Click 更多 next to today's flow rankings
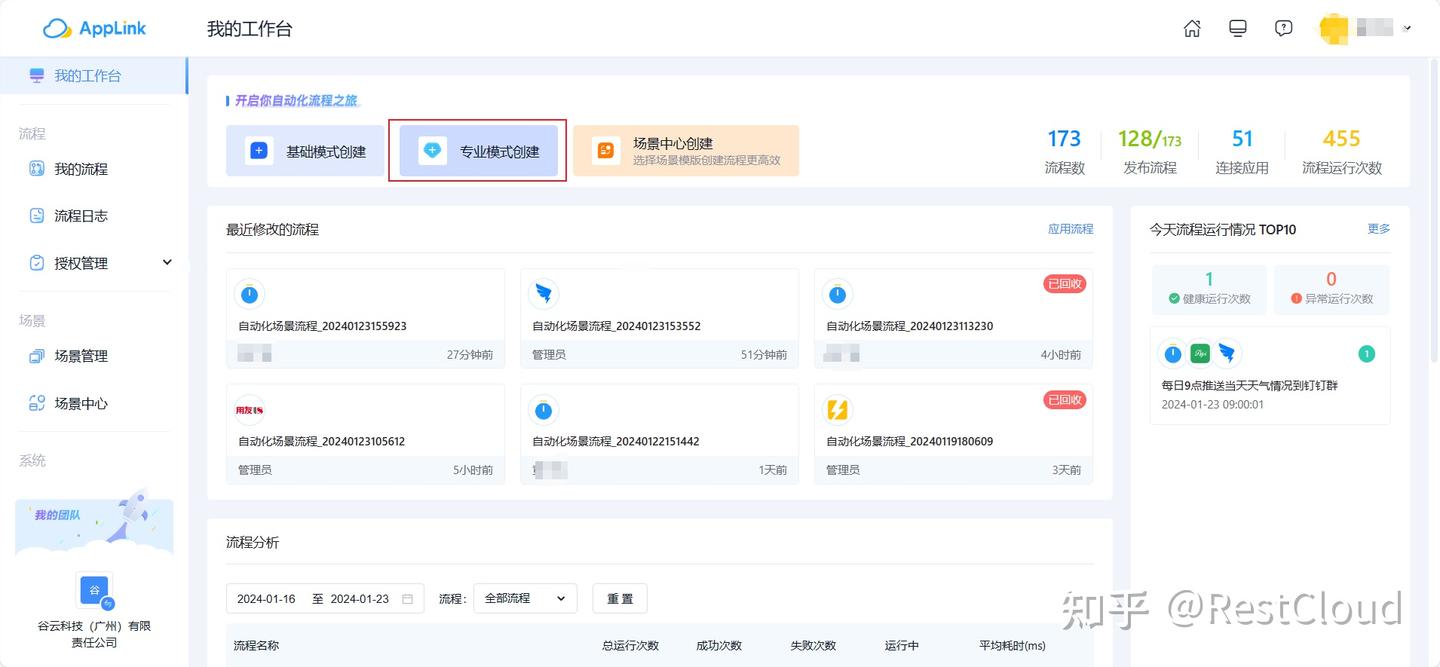Screen dimensions: 1440x667 pos(1378,229)
